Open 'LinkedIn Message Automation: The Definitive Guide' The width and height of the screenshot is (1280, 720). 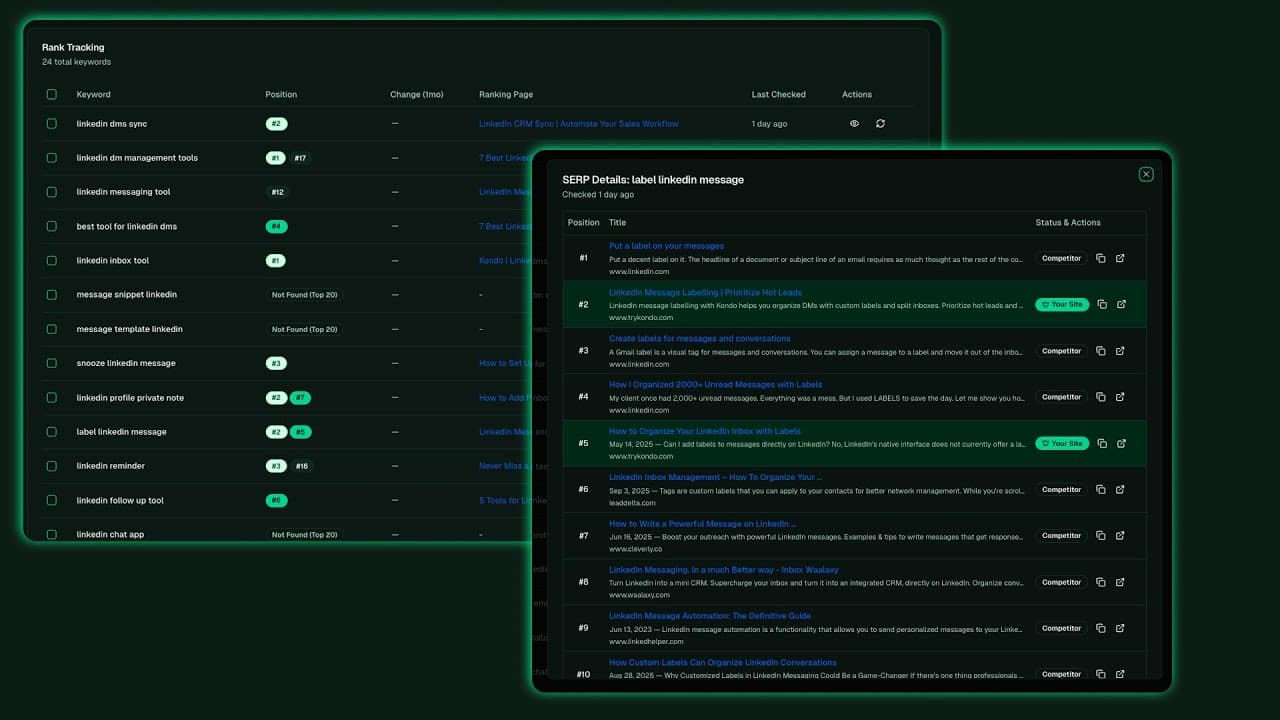(x=710, y=616)
